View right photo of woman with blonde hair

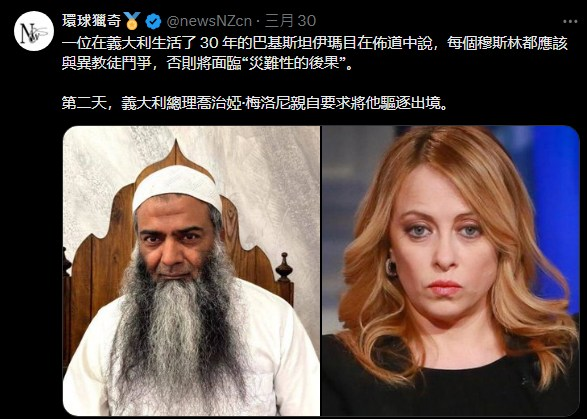pyautogui.click(x=450, y=271)
